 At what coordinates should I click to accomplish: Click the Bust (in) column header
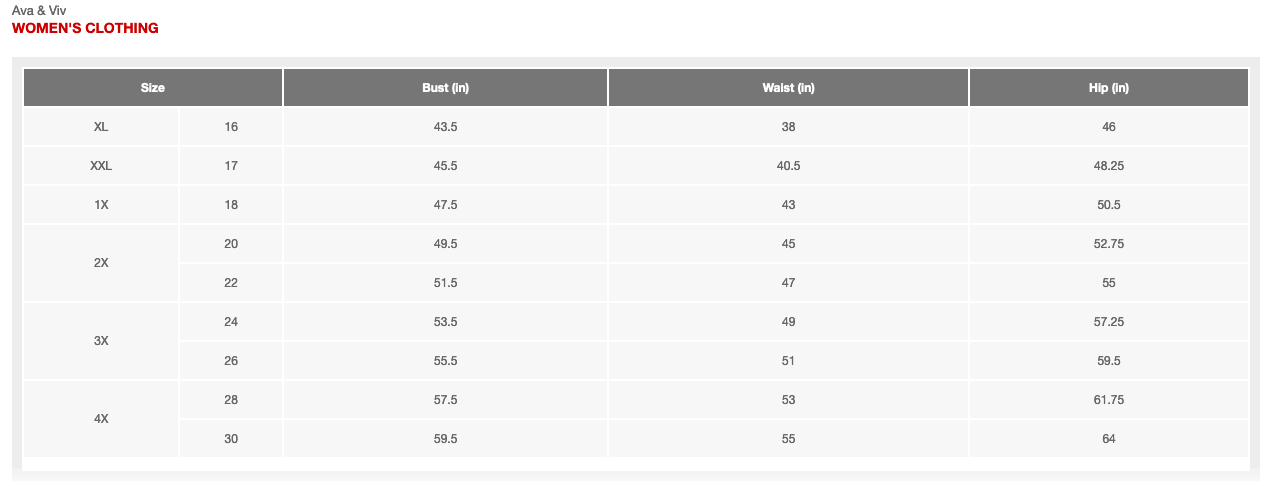click(446, 87)
